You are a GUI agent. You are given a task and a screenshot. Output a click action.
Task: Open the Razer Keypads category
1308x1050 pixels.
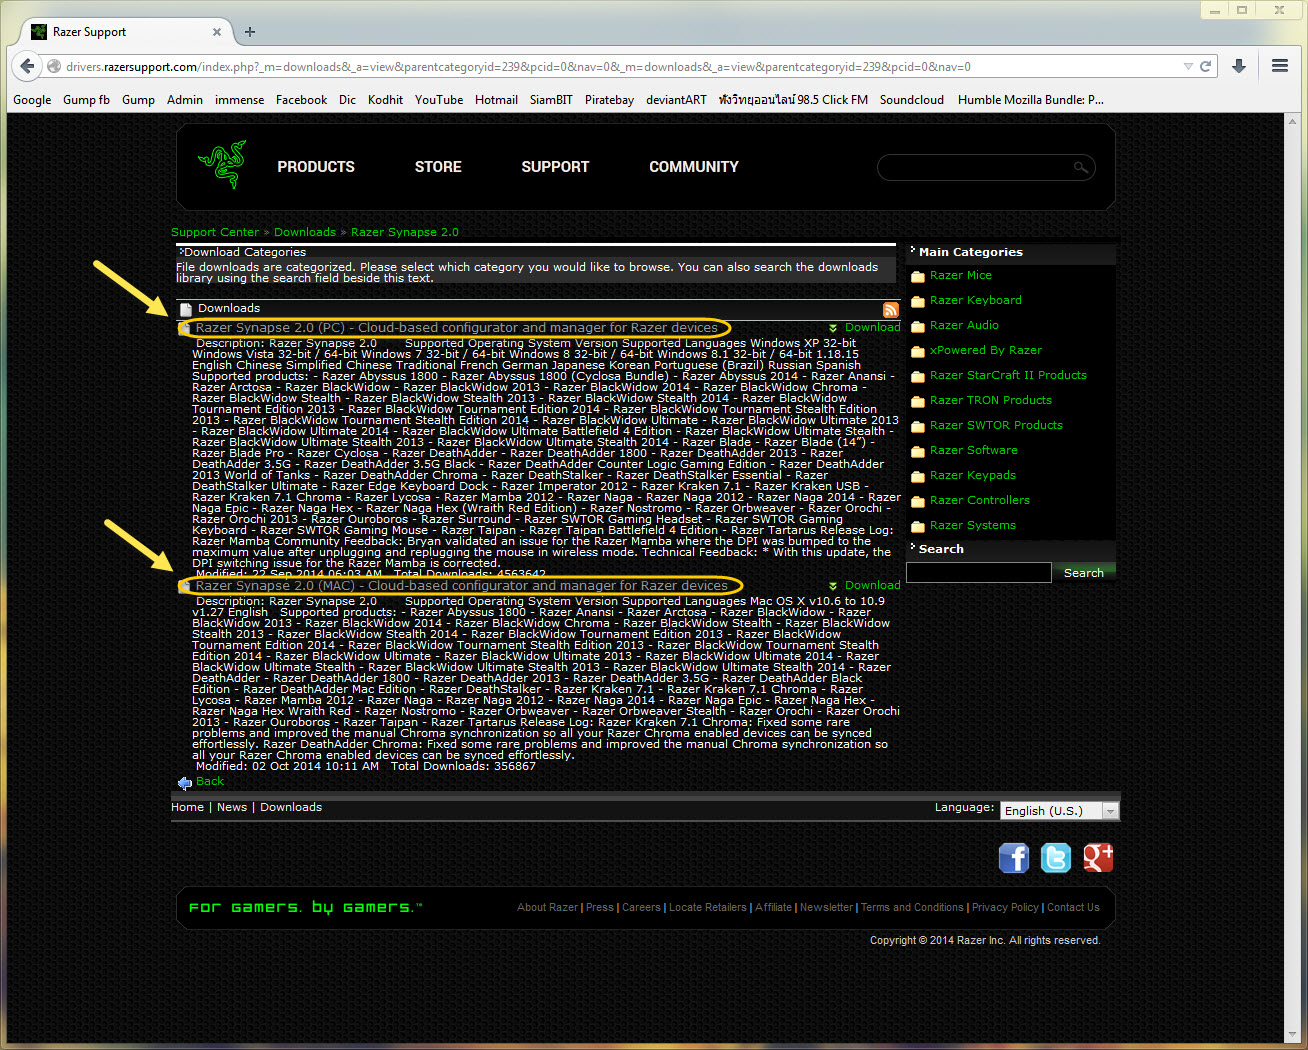pyautogui.click(x=973, y=475)
